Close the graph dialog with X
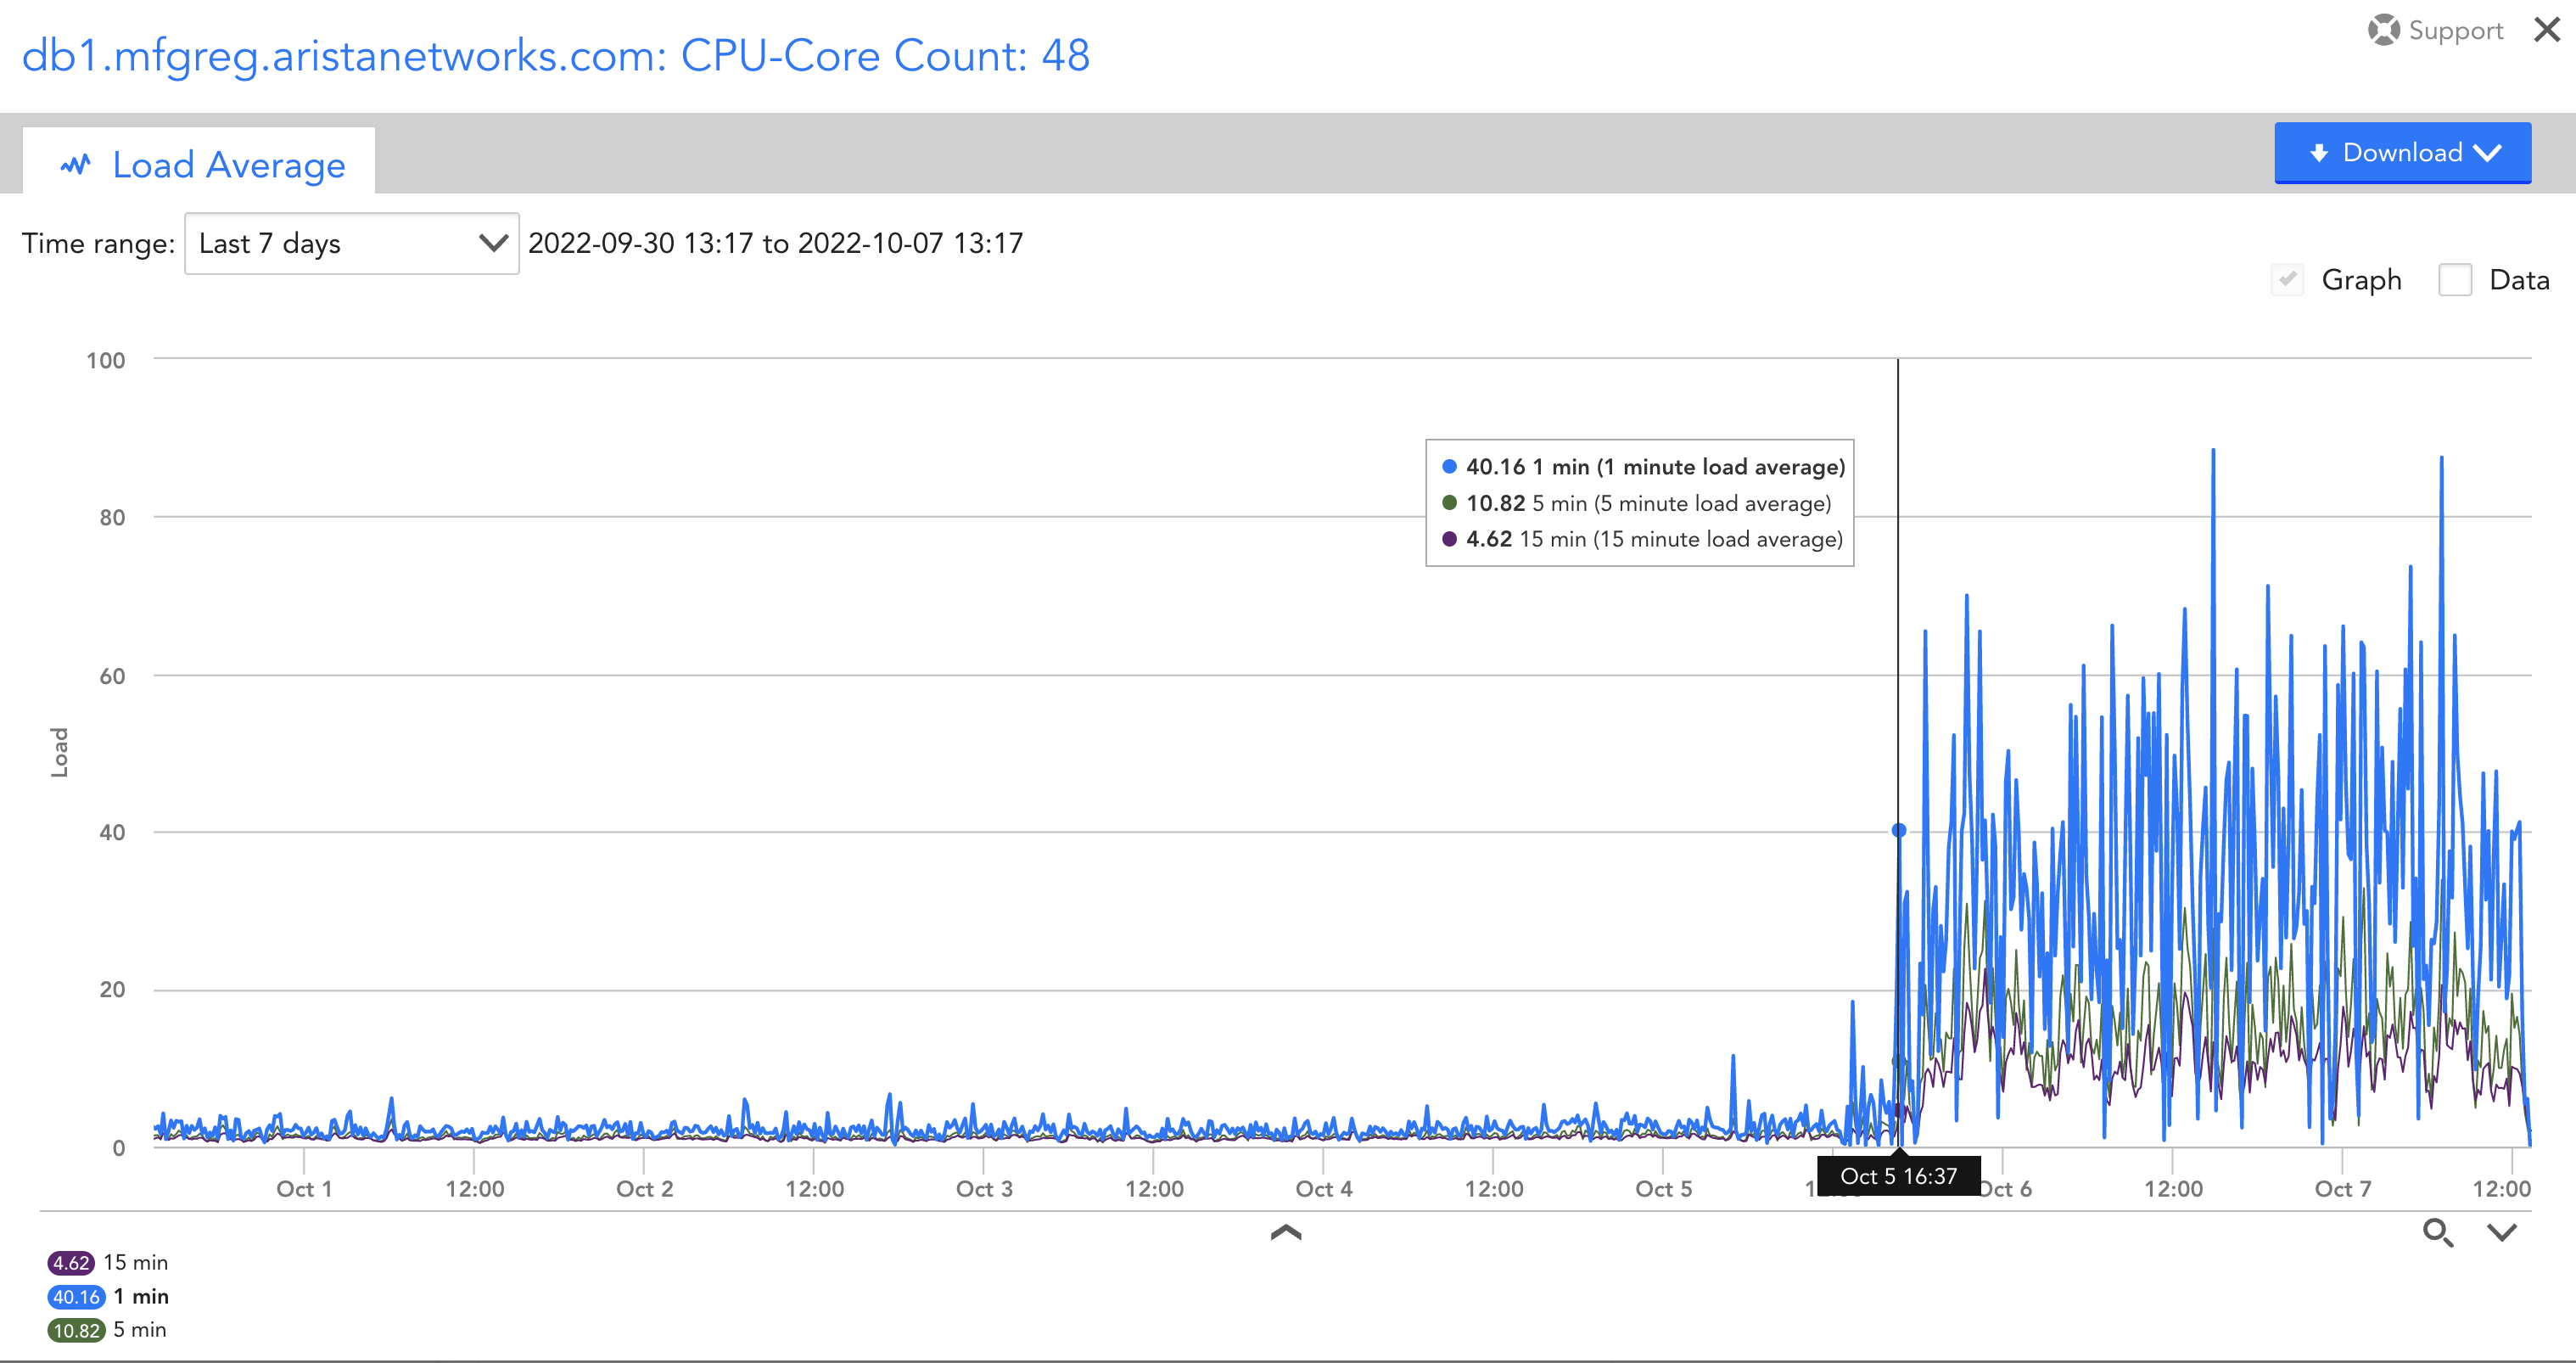Viewport: 2576px width, 1363px height. point(2546,30)
